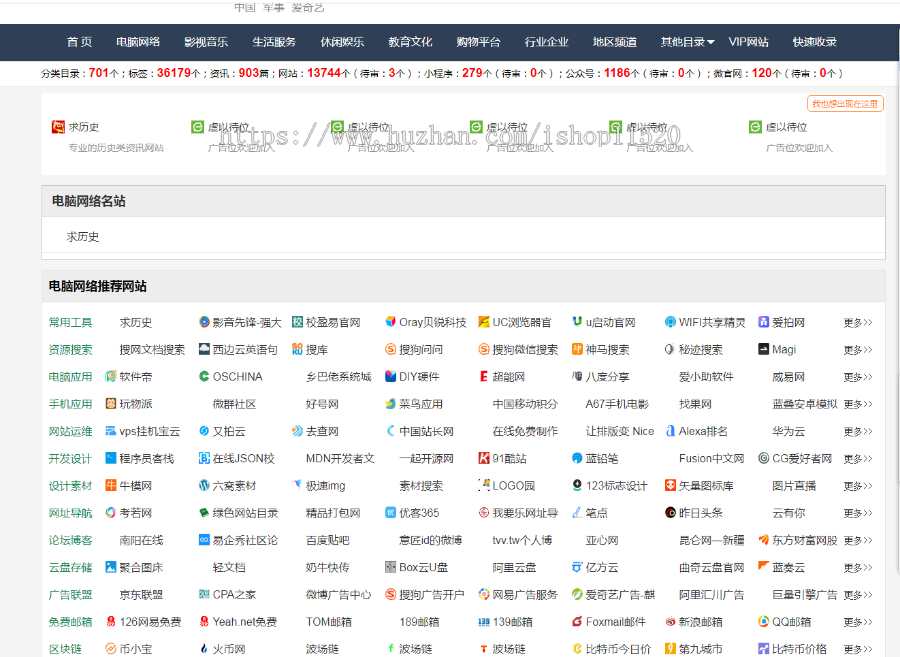Expand 更多>> in 网址导航 row

[858, 513]
